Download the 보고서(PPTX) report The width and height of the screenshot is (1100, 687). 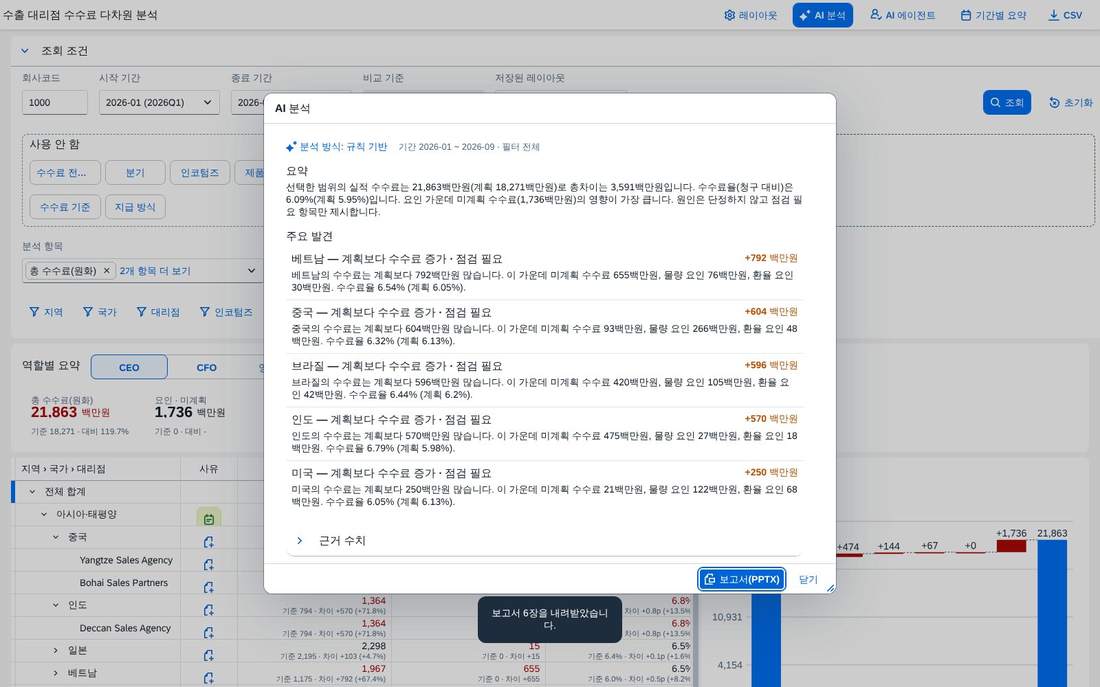pos(742,580)
